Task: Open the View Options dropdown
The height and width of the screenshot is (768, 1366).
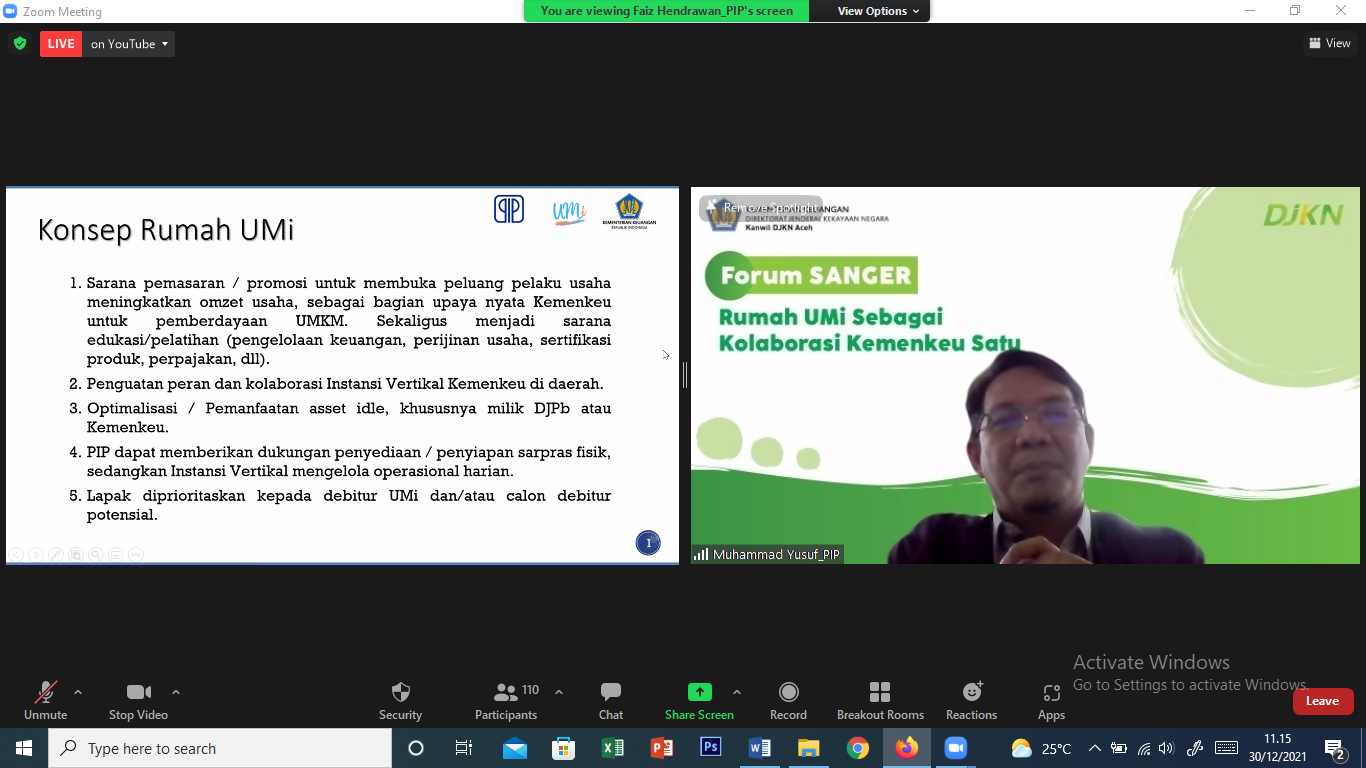Action: pos(871,11)
